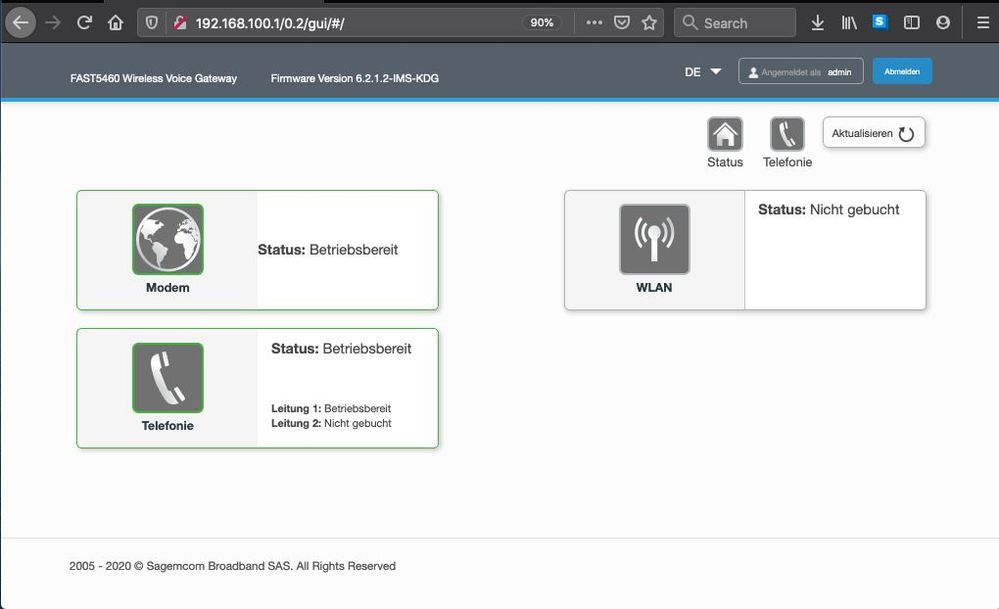Click the insecure connection padlock icon

coord(180,23)
